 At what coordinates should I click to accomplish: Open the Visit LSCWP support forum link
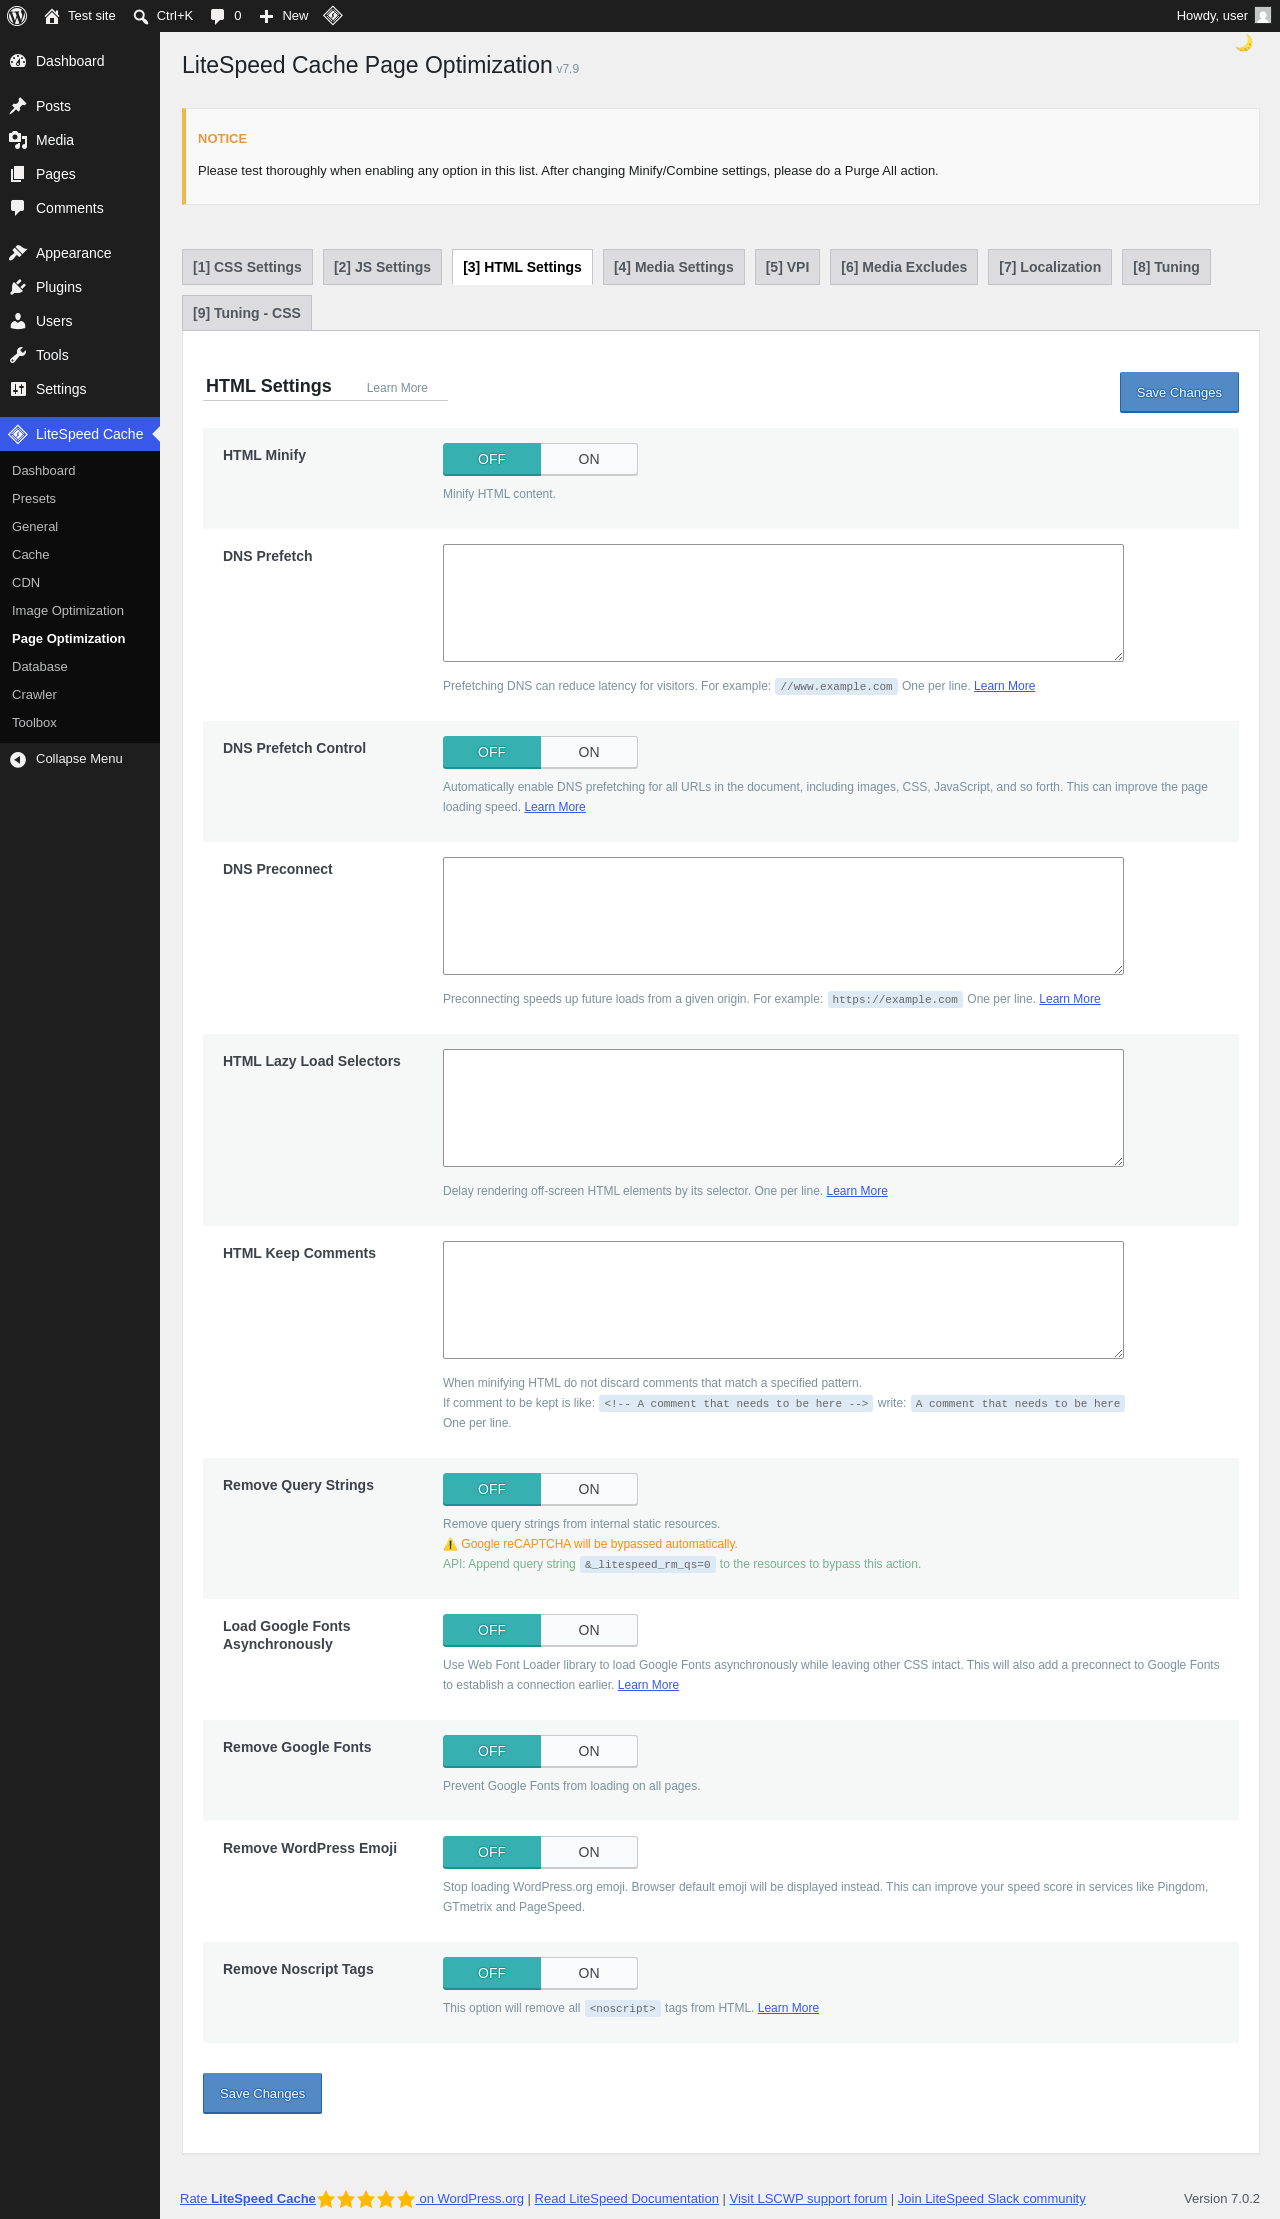[808, 2198]
